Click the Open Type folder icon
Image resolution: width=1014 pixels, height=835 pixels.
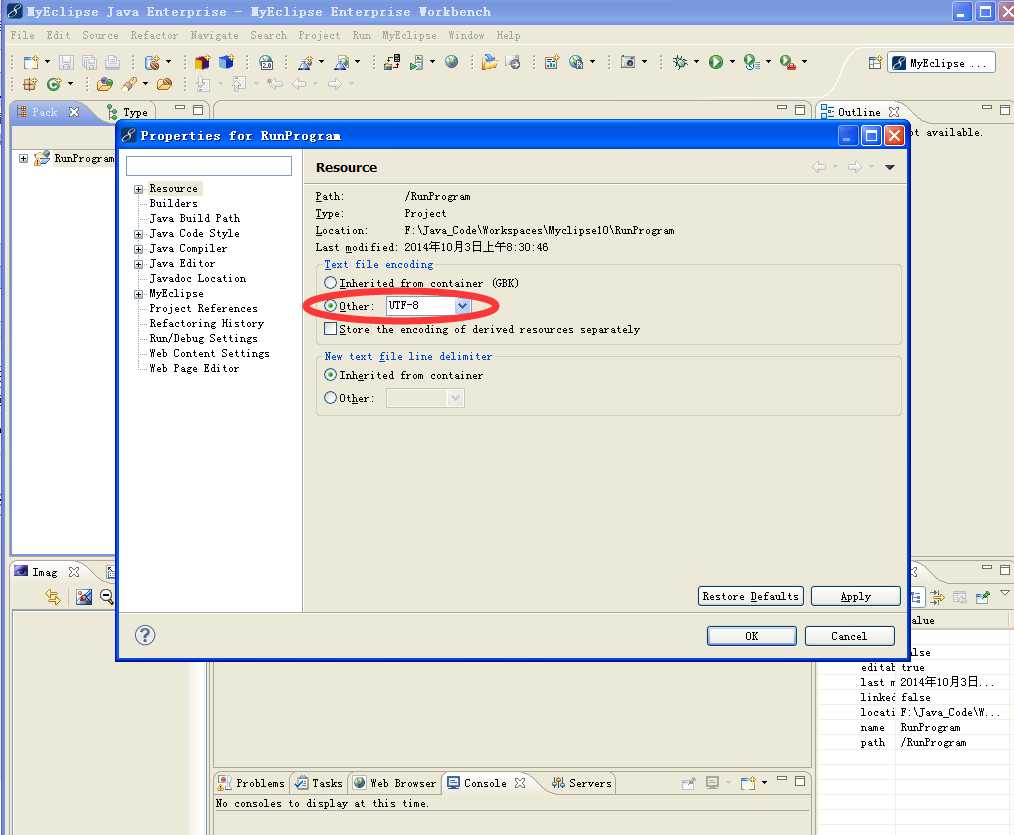coord(105,84)
